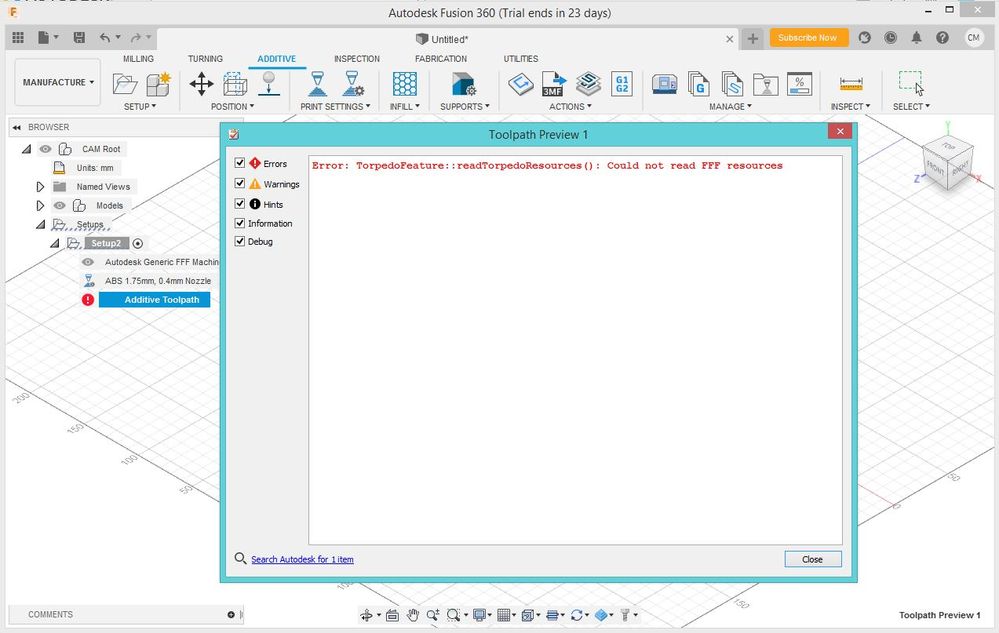Export the 3MF file icon
Screen dimensions: 999x633
click(554, 83)
